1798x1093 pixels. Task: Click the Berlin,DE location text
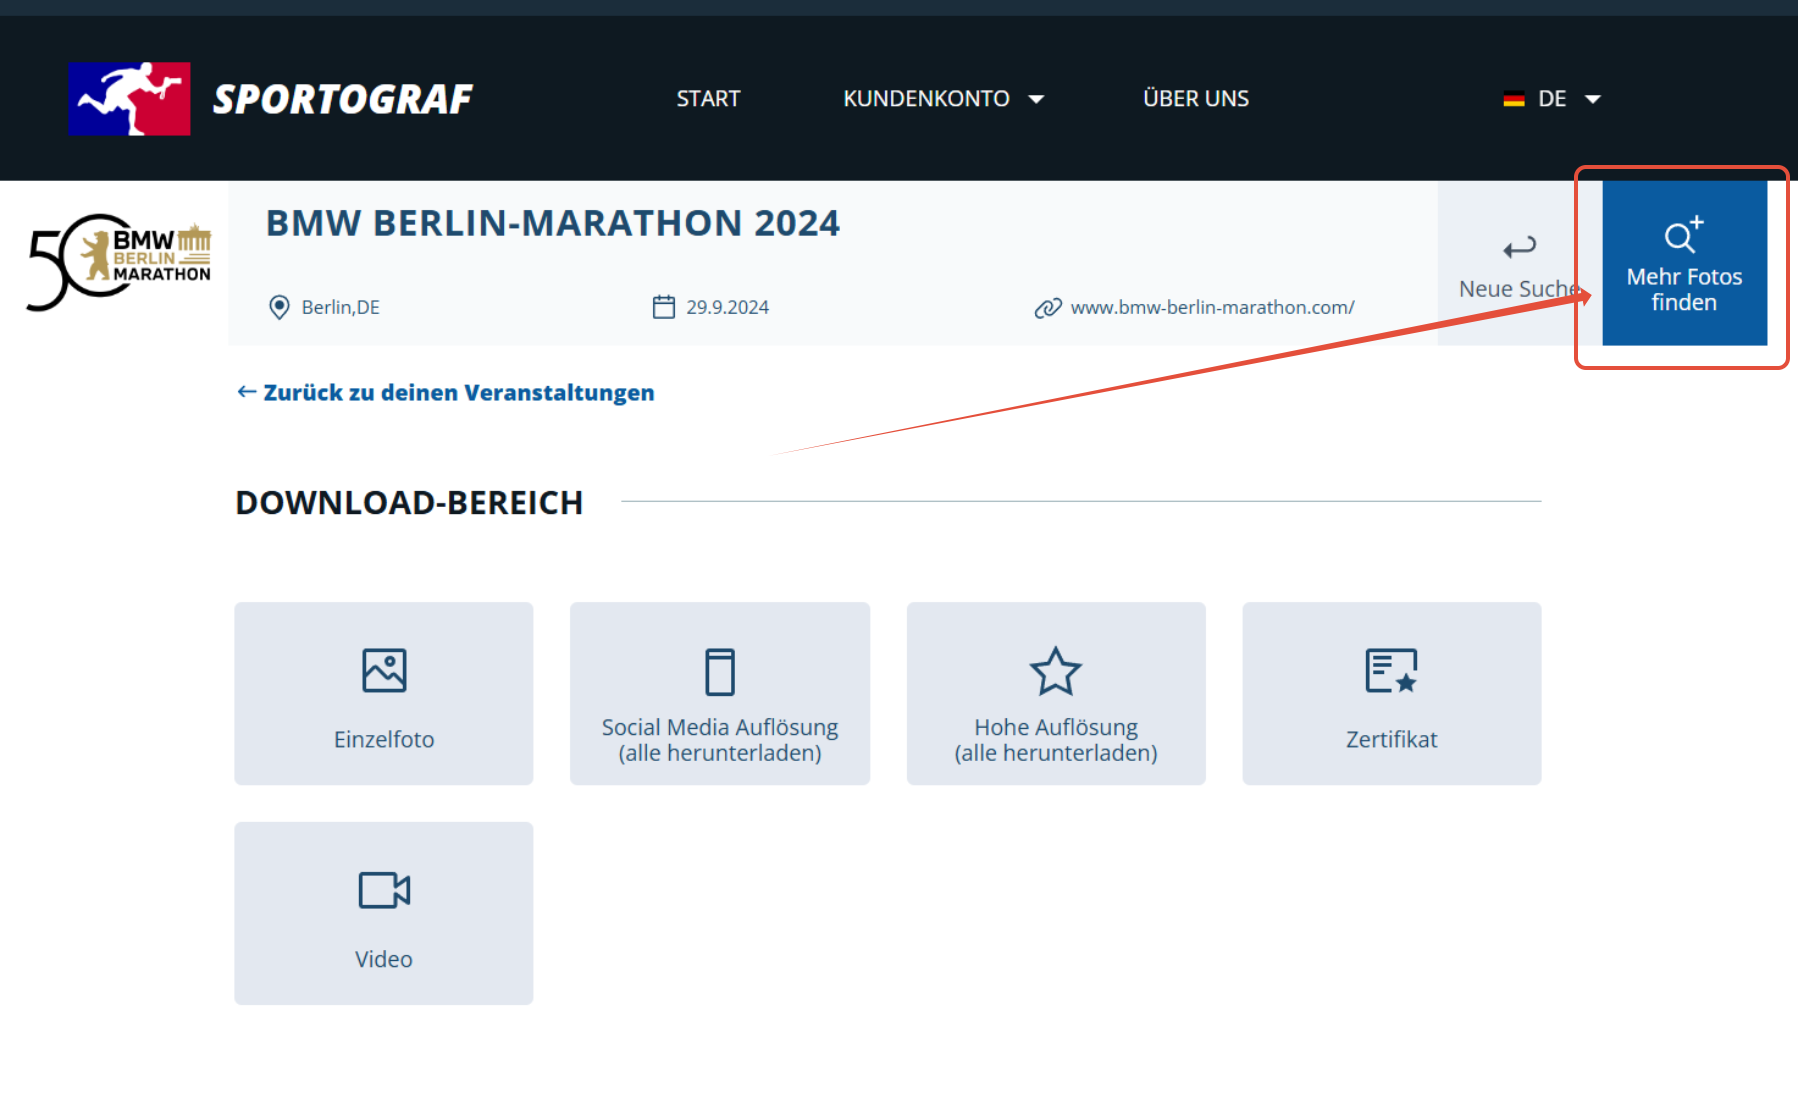click(341, 307)
